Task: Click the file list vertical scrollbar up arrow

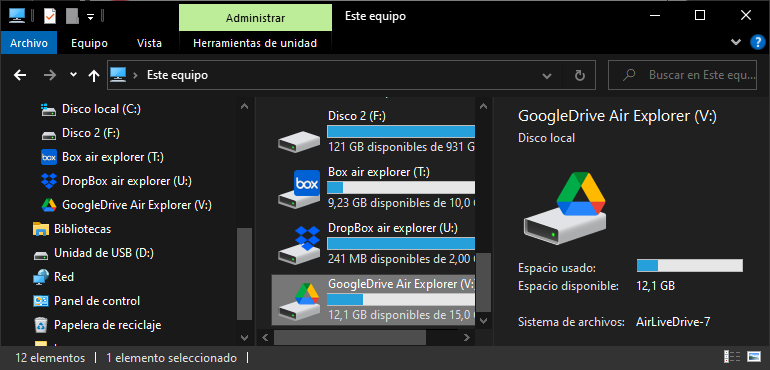Action: (x=483, y=105)
